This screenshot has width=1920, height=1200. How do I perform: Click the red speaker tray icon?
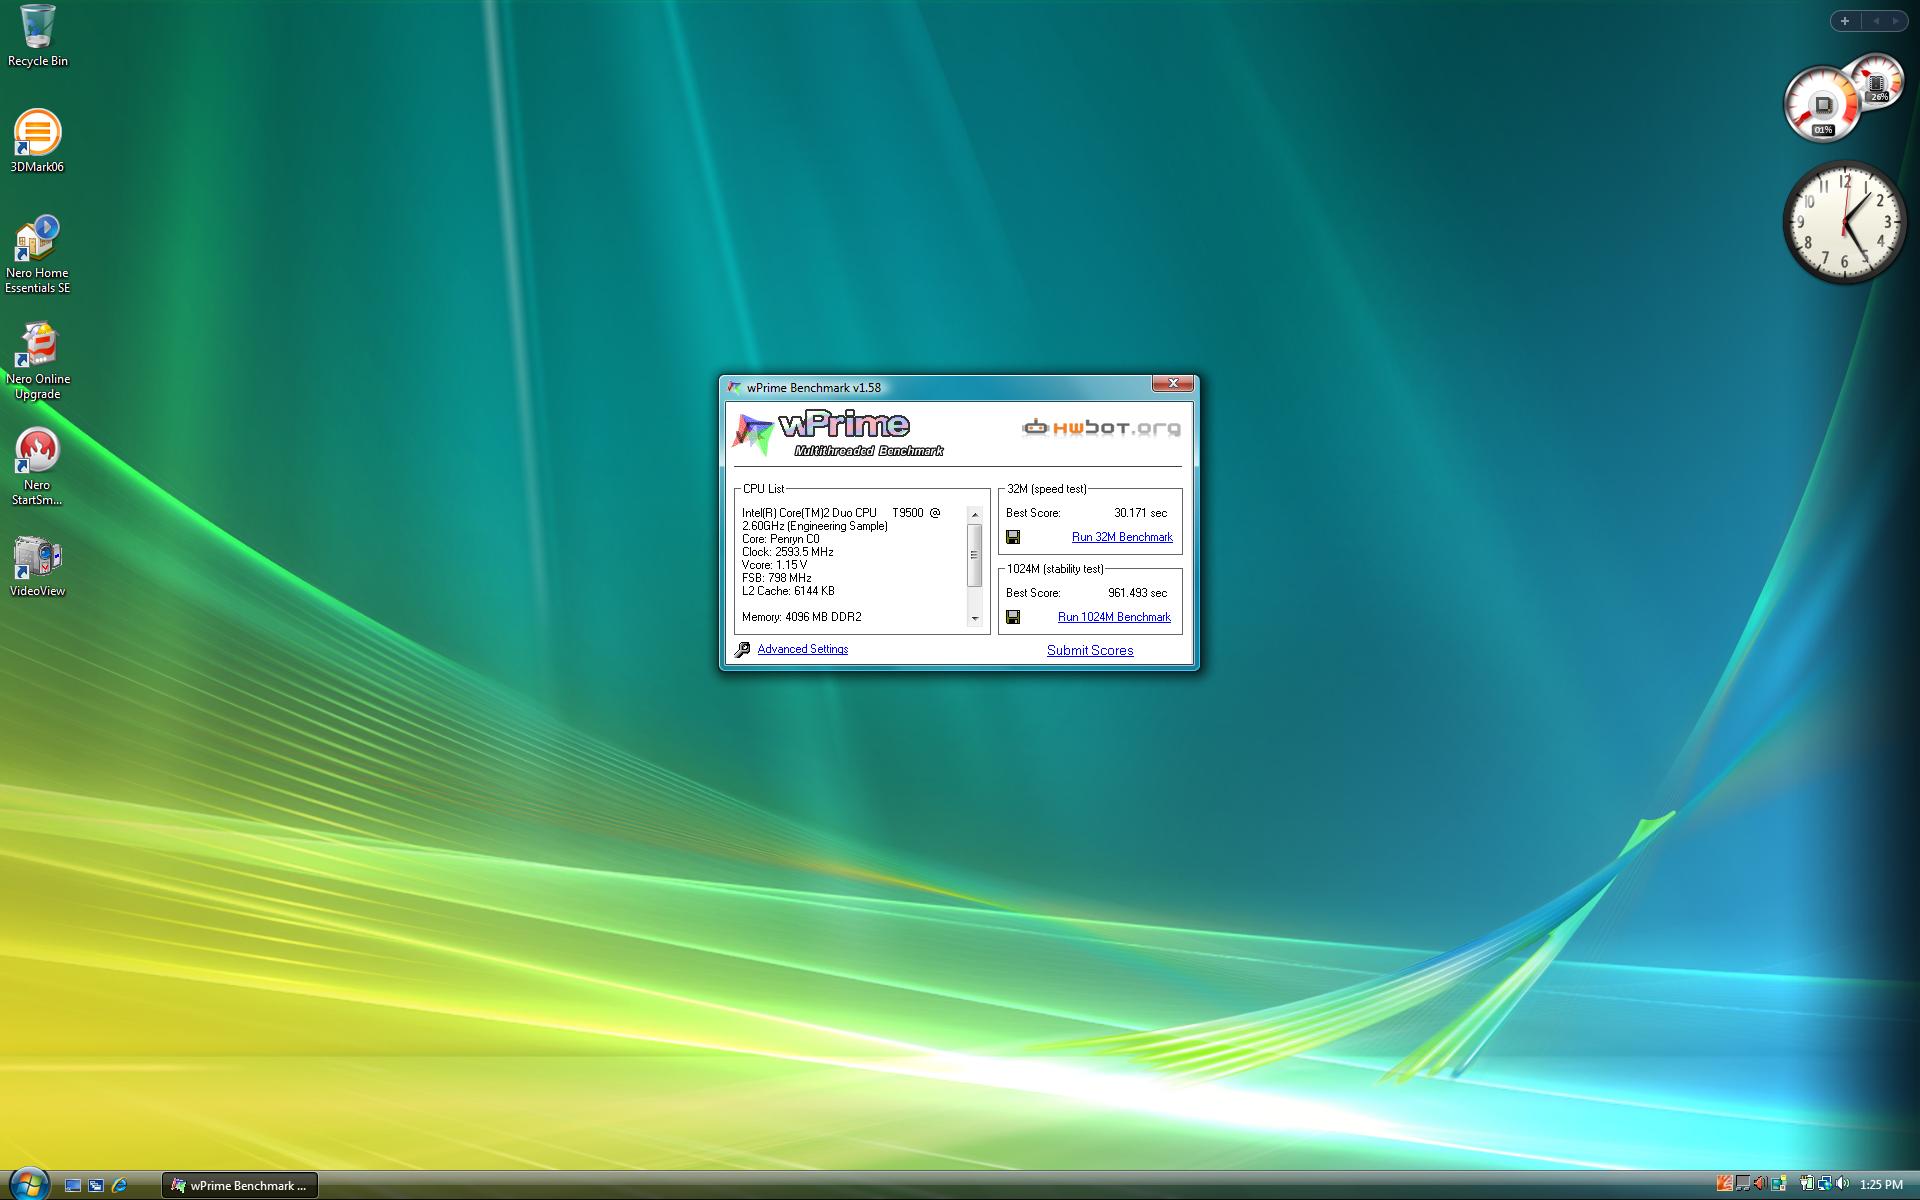[1761, 1183]
